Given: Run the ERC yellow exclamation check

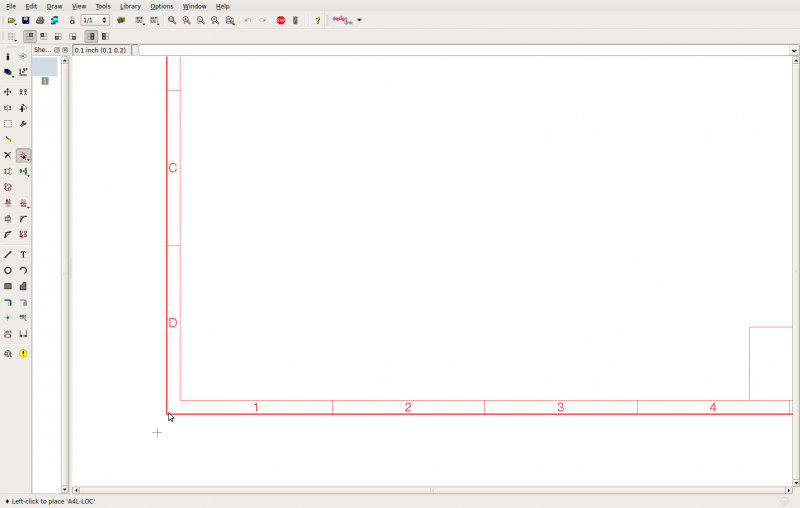Looking at the screenshot, I should (23, 354).
